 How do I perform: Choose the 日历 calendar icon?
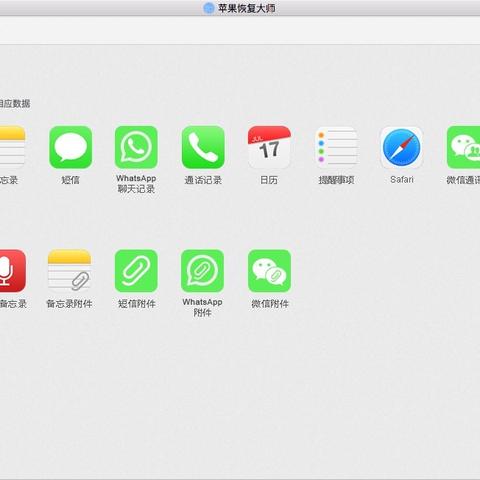point(269,147)
